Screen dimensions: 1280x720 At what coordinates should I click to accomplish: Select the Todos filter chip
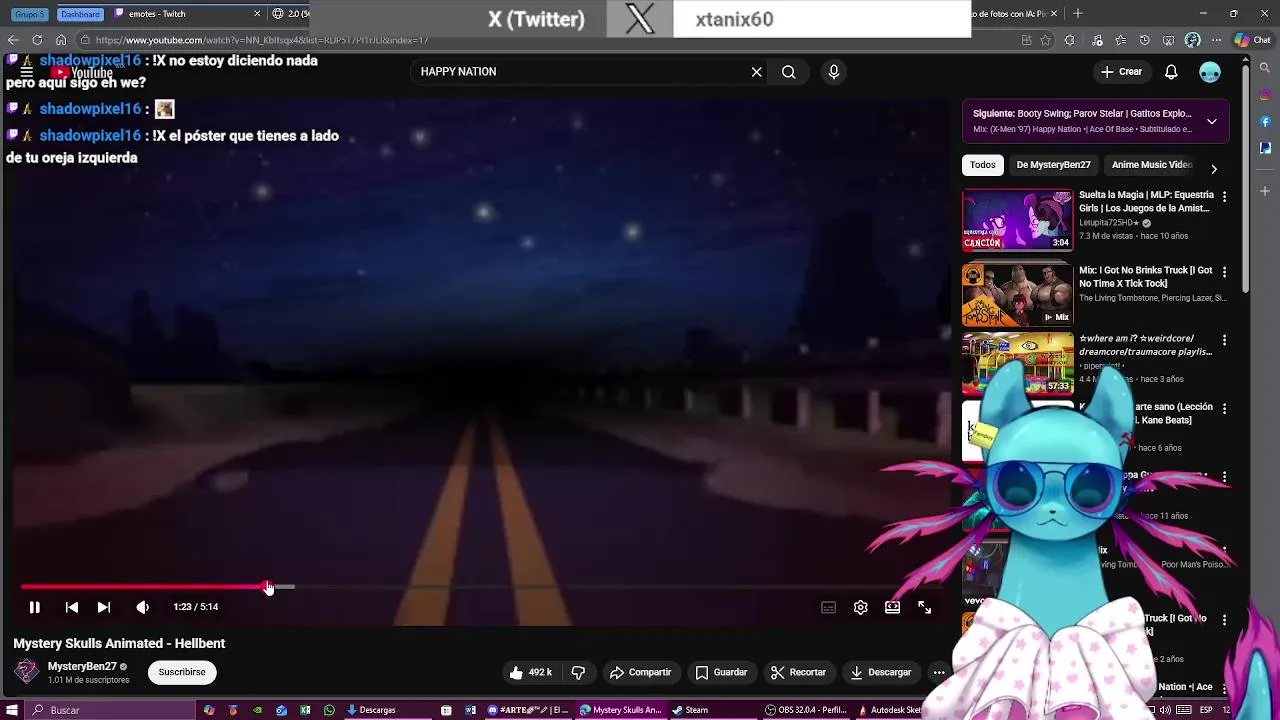click(983, 165)
